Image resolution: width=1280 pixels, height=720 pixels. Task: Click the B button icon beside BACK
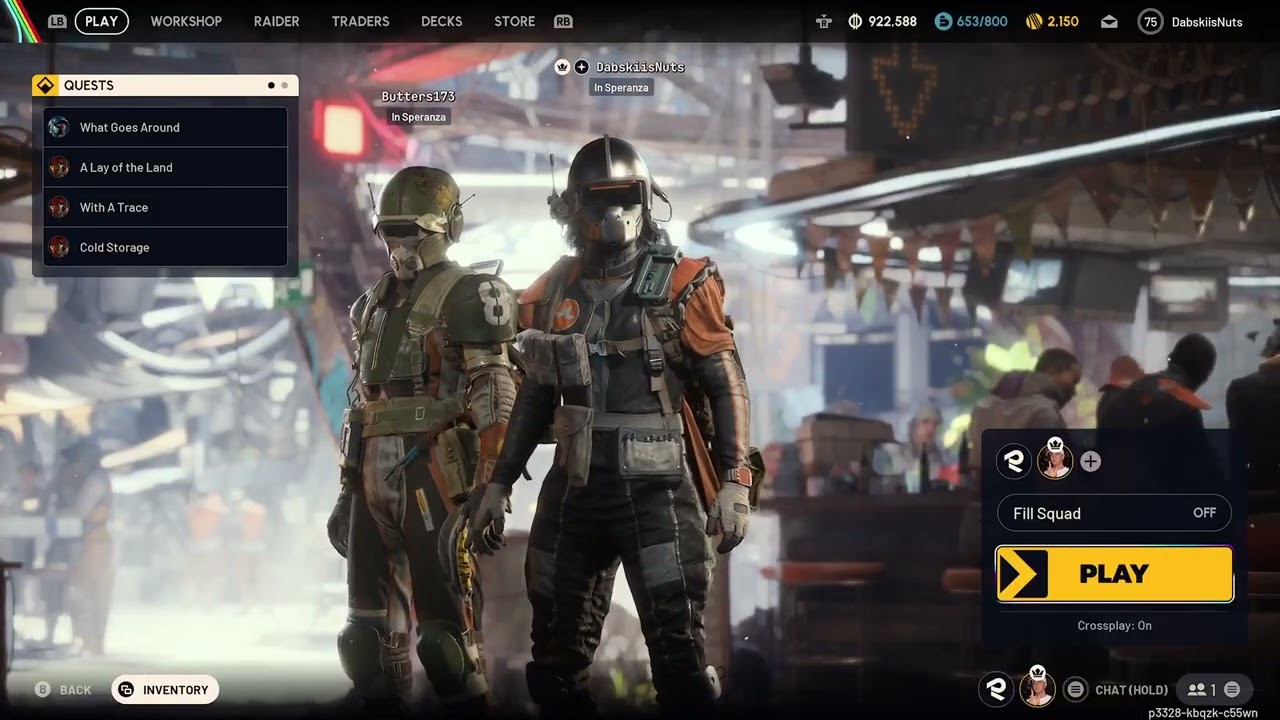pyautogui.click(x=43, y=689)
